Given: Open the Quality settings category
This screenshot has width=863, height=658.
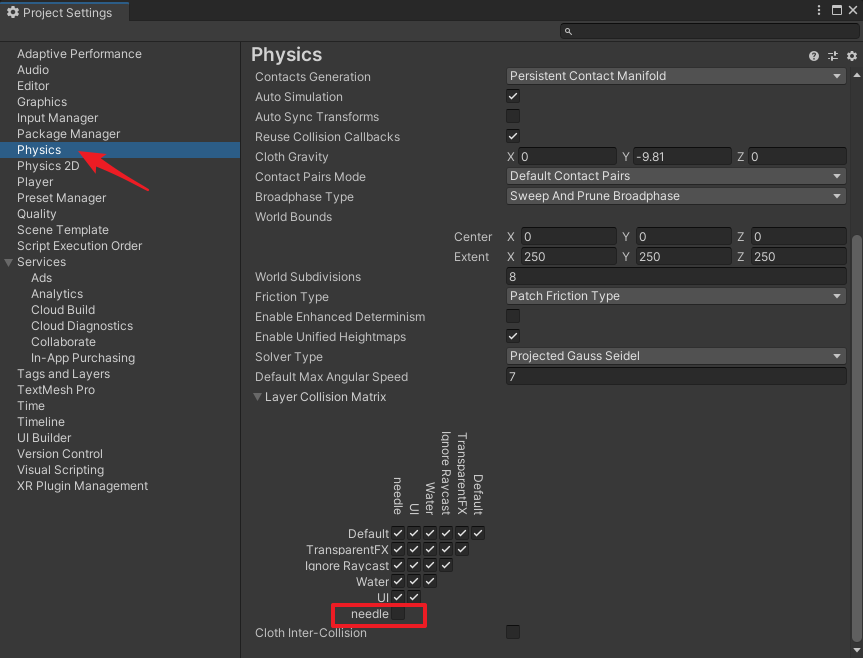Looking at the screenshot, I should point(36,213).
